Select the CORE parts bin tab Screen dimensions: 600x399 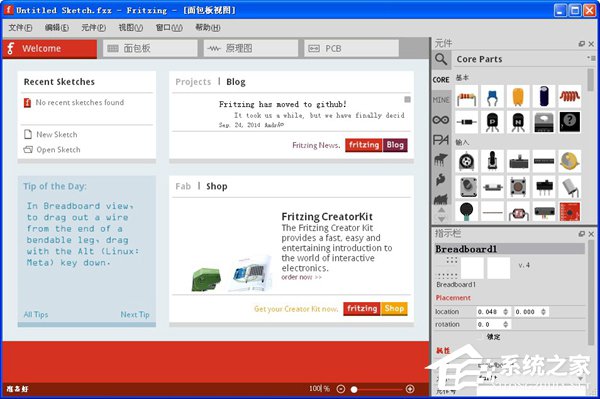[441, 80]
